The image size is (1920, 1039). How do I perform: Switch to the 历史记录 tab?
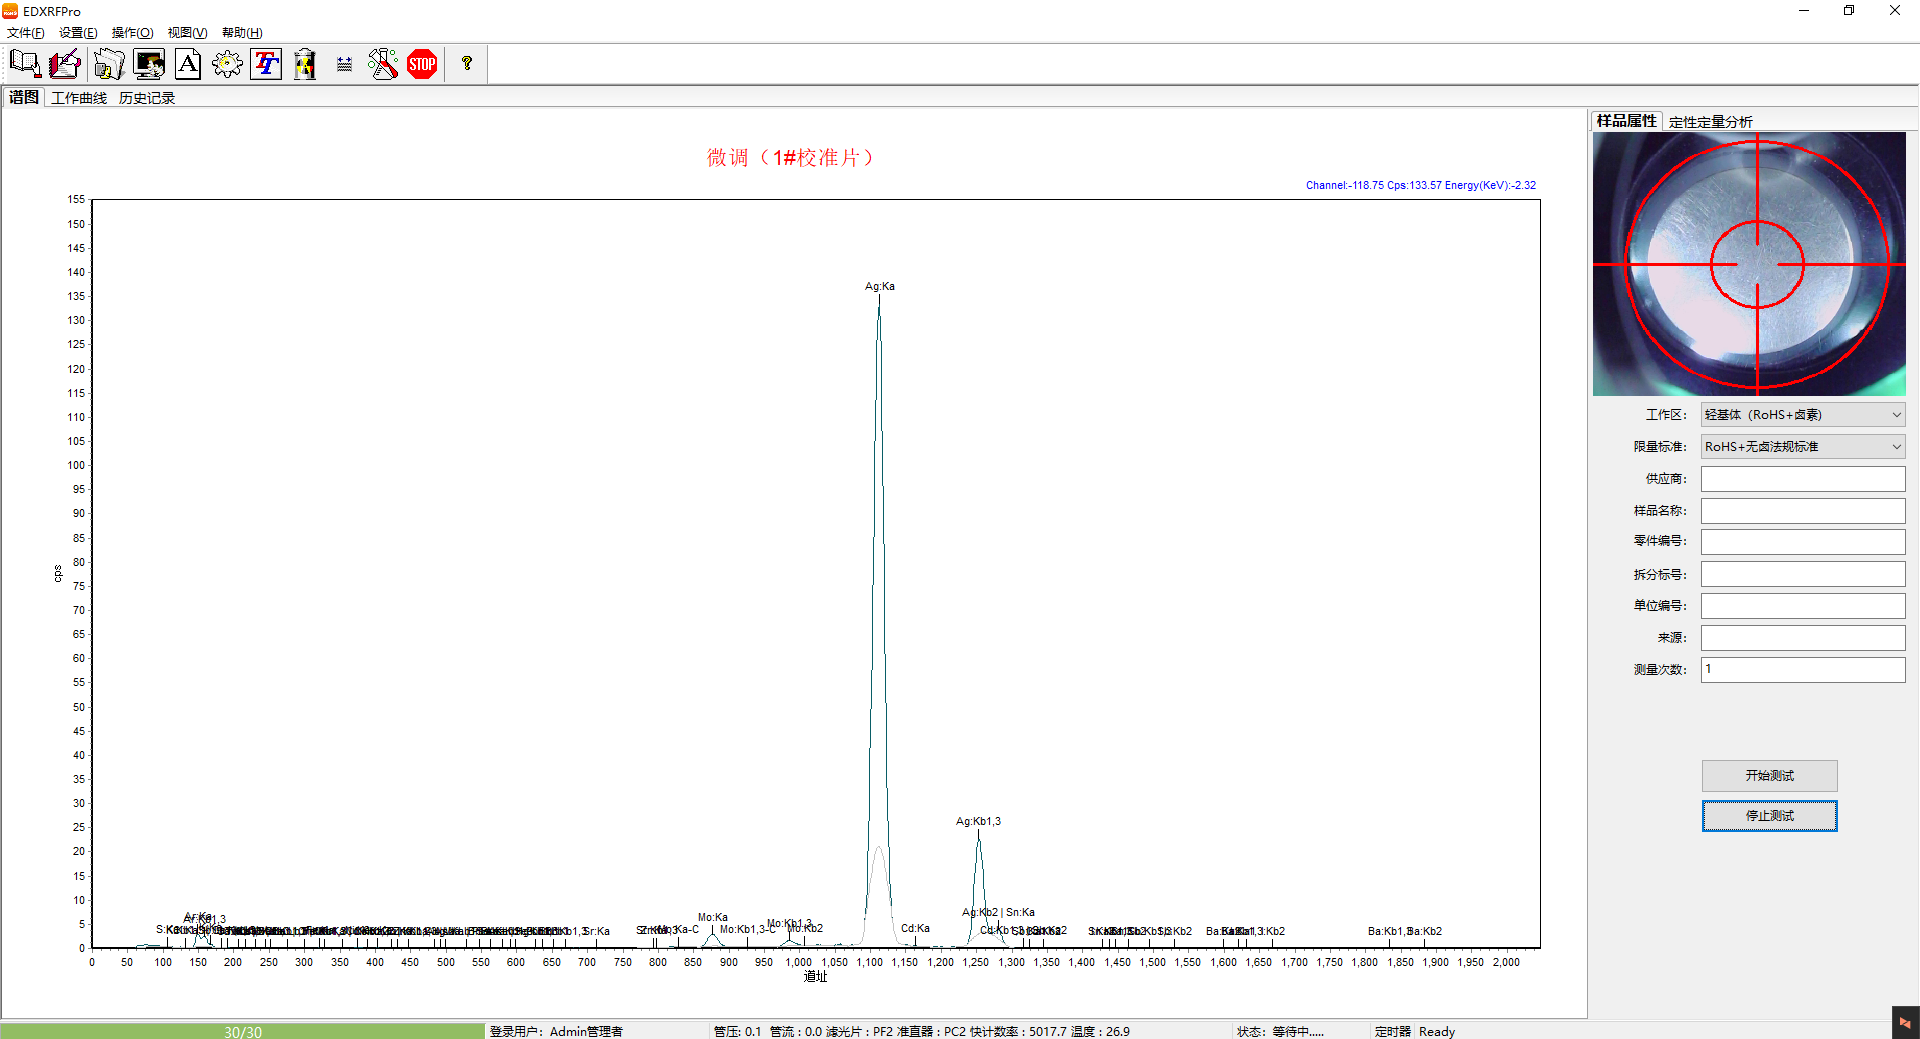coord(147,98)
